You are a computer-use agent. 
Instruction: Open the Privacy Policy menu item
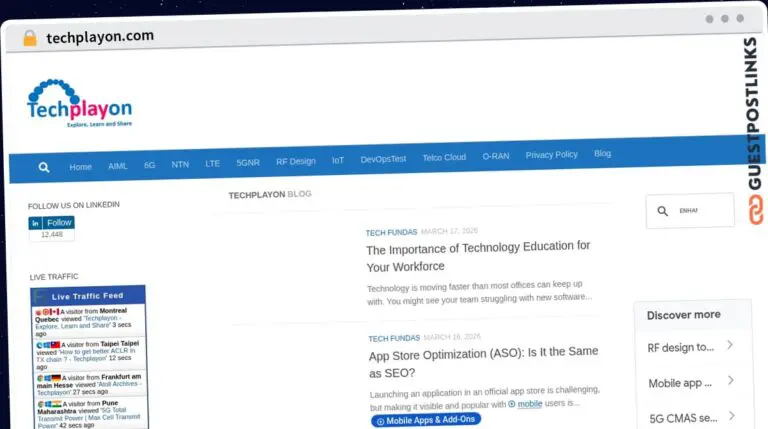[x=552, y=155]
